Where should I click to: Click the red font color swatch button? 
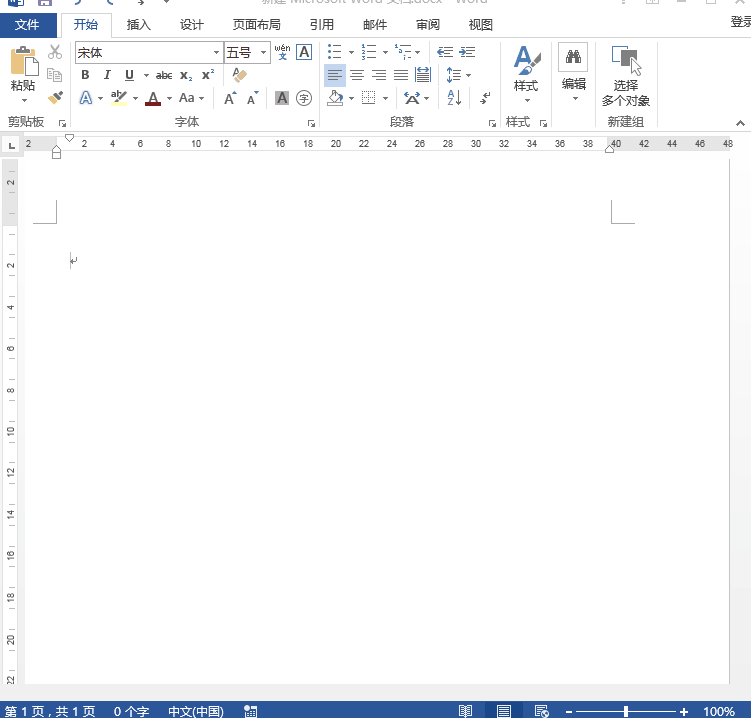pyautogui.click(x=152, y=98)
